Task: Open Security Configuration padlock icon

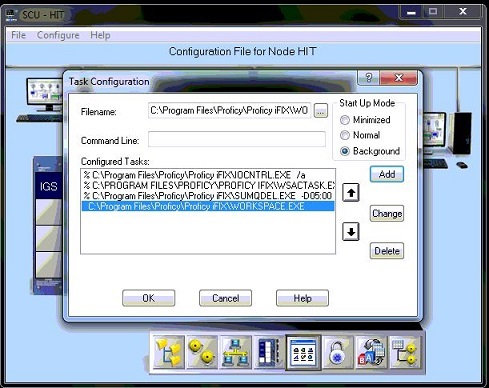Action: tap(337, 353)
